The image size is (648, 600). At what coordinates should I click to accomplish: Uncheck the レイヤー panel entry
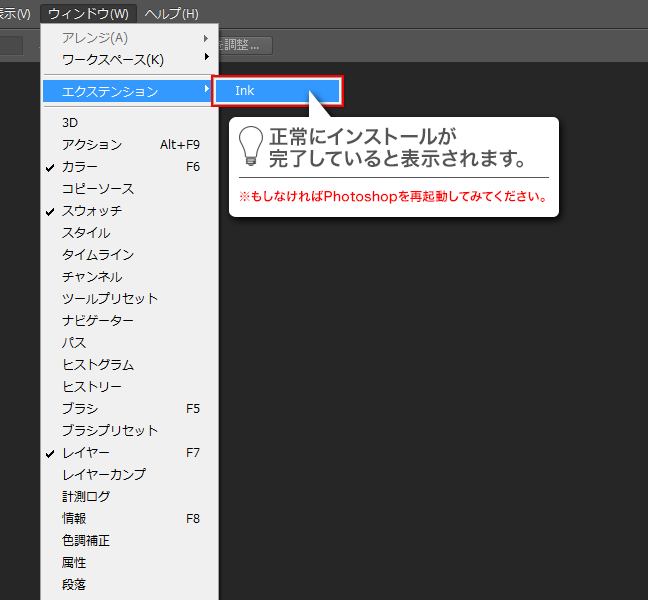pos(86,453)
